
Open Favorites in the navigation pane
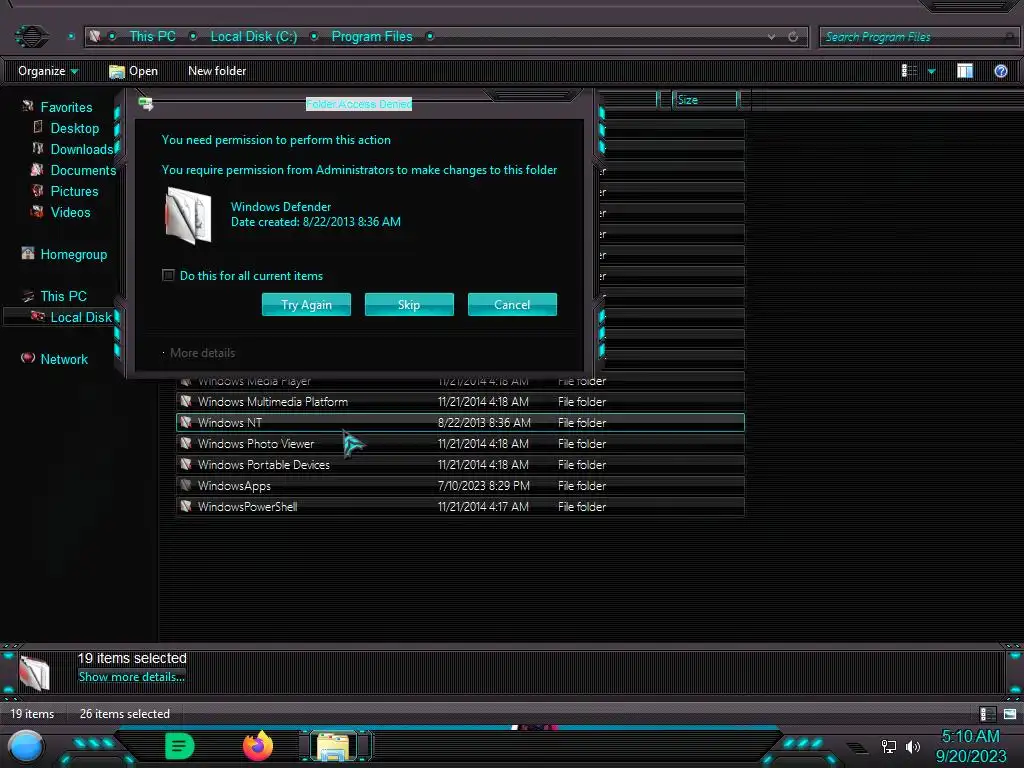[66, 107]
